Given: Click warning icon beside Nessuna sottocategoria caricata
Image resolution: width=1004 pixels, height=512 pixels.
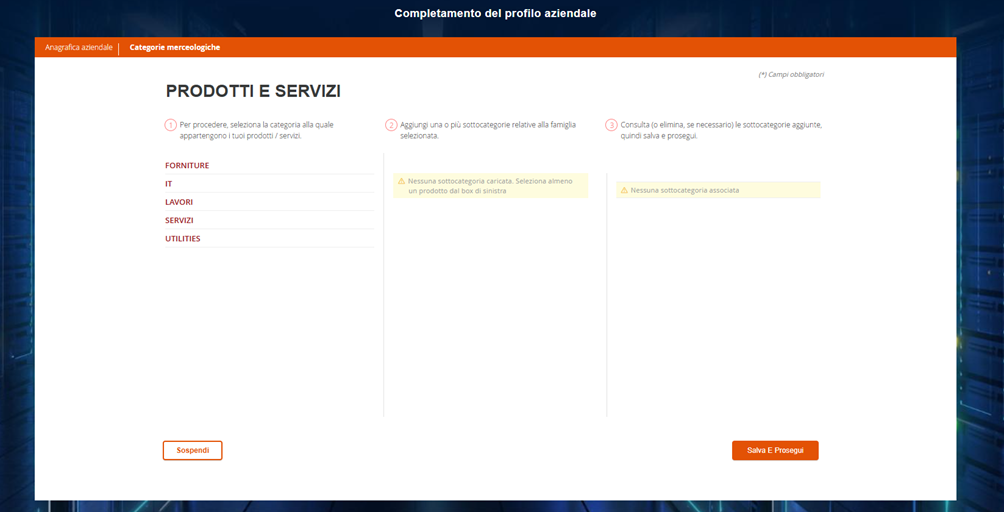Looking at the screenshot, I should click(x=401, y=181).
